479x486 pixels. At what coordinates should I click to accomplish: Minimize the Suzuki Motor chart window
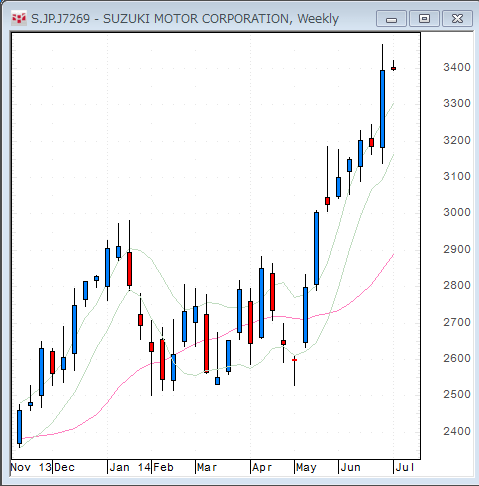(391, 19)
